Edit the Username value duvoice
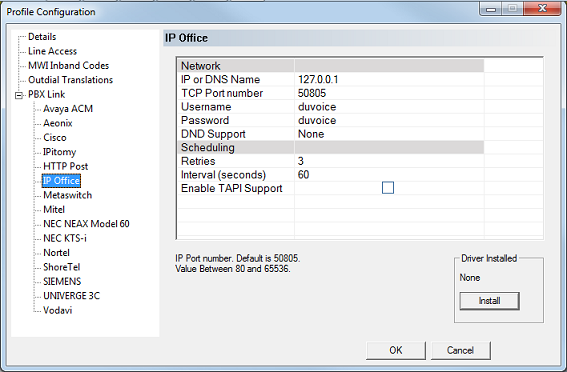 point(389,107)
